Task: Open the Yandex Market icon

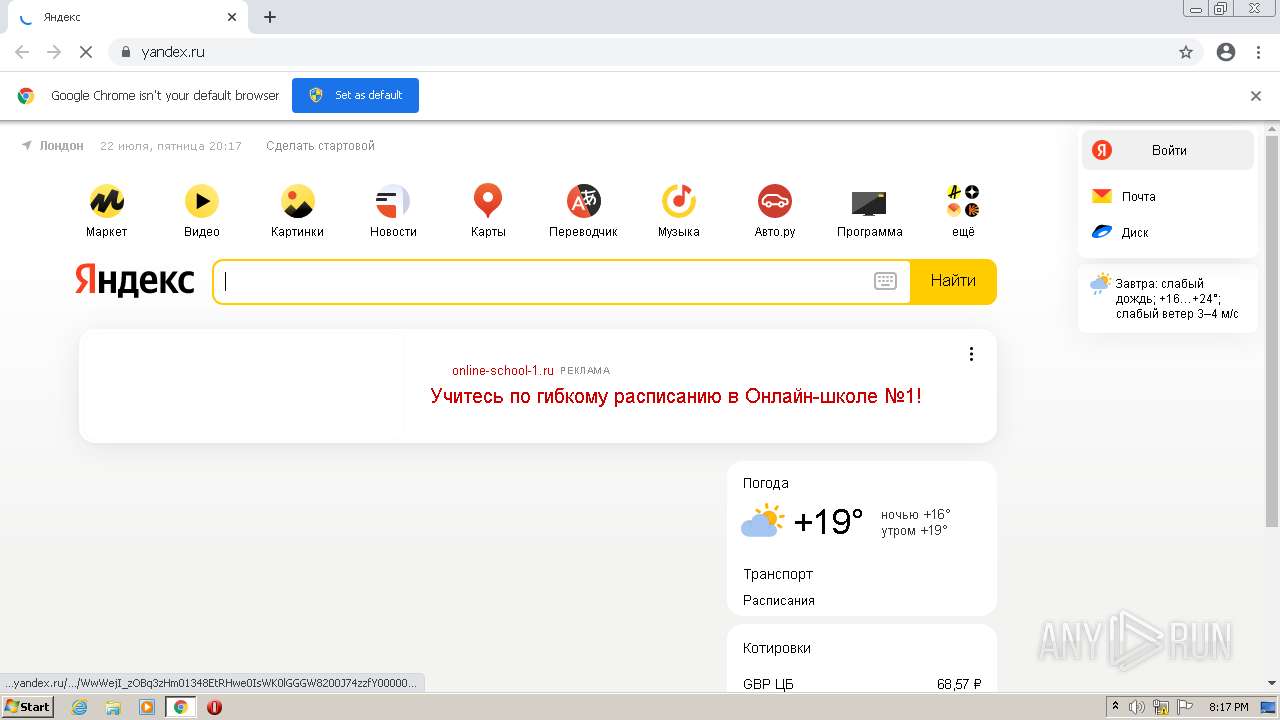Action: (x=106, y=201)
